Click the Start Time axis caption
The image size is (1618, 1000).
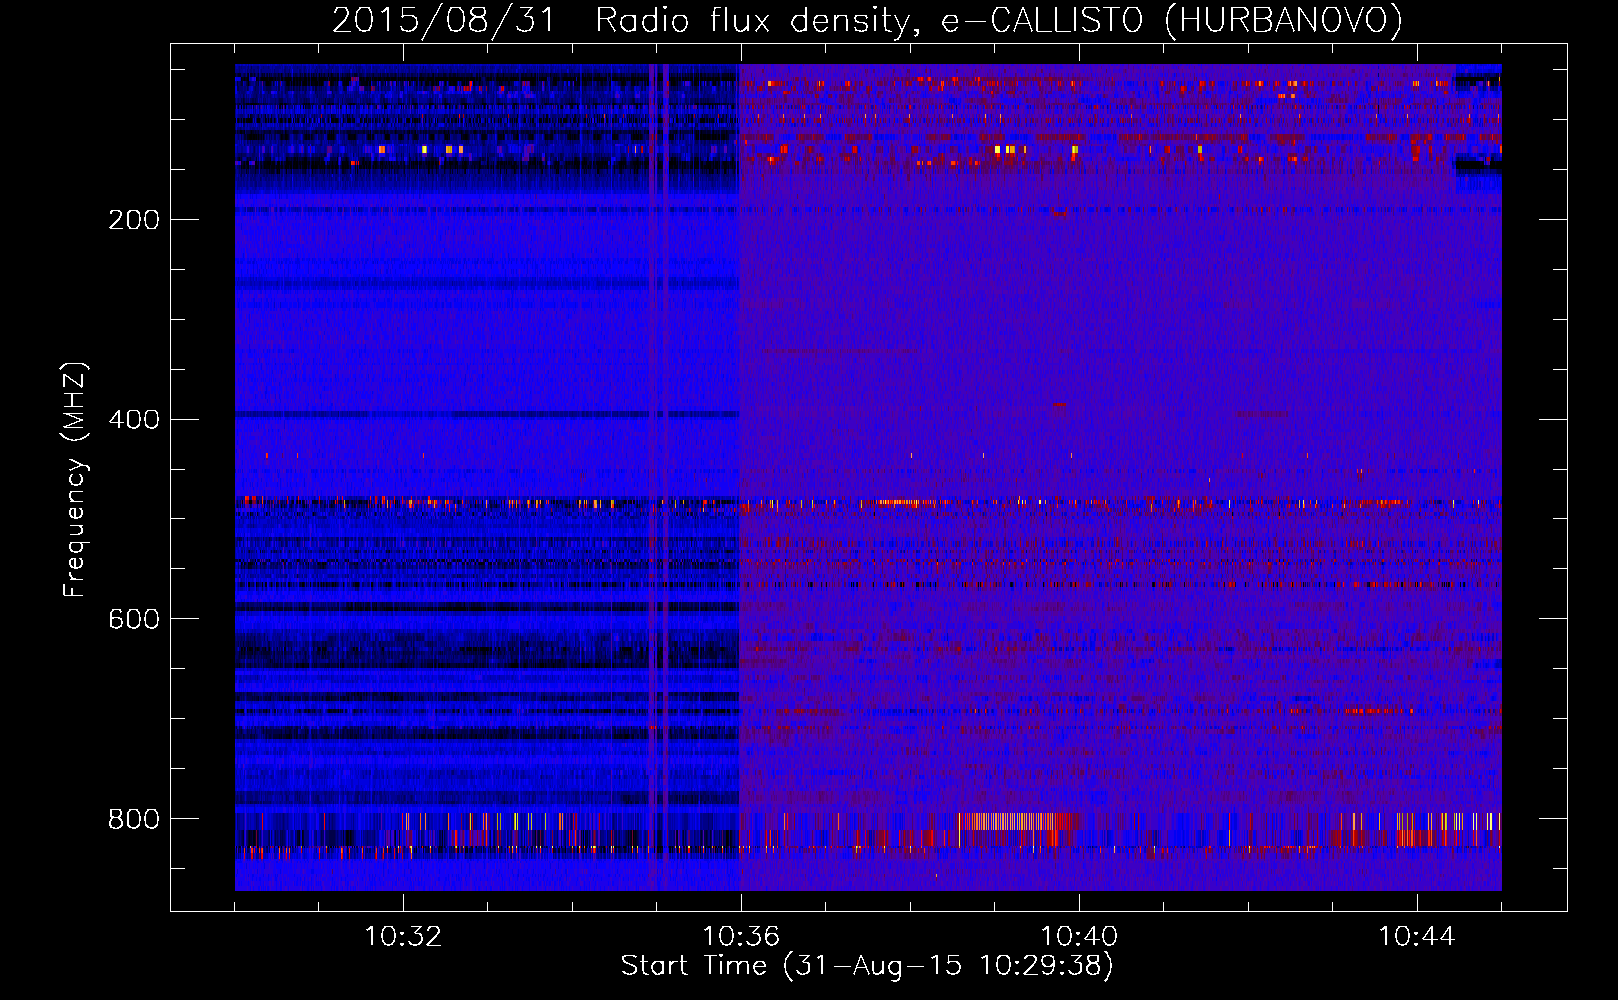pyautogui.click(x=867, y=966)
